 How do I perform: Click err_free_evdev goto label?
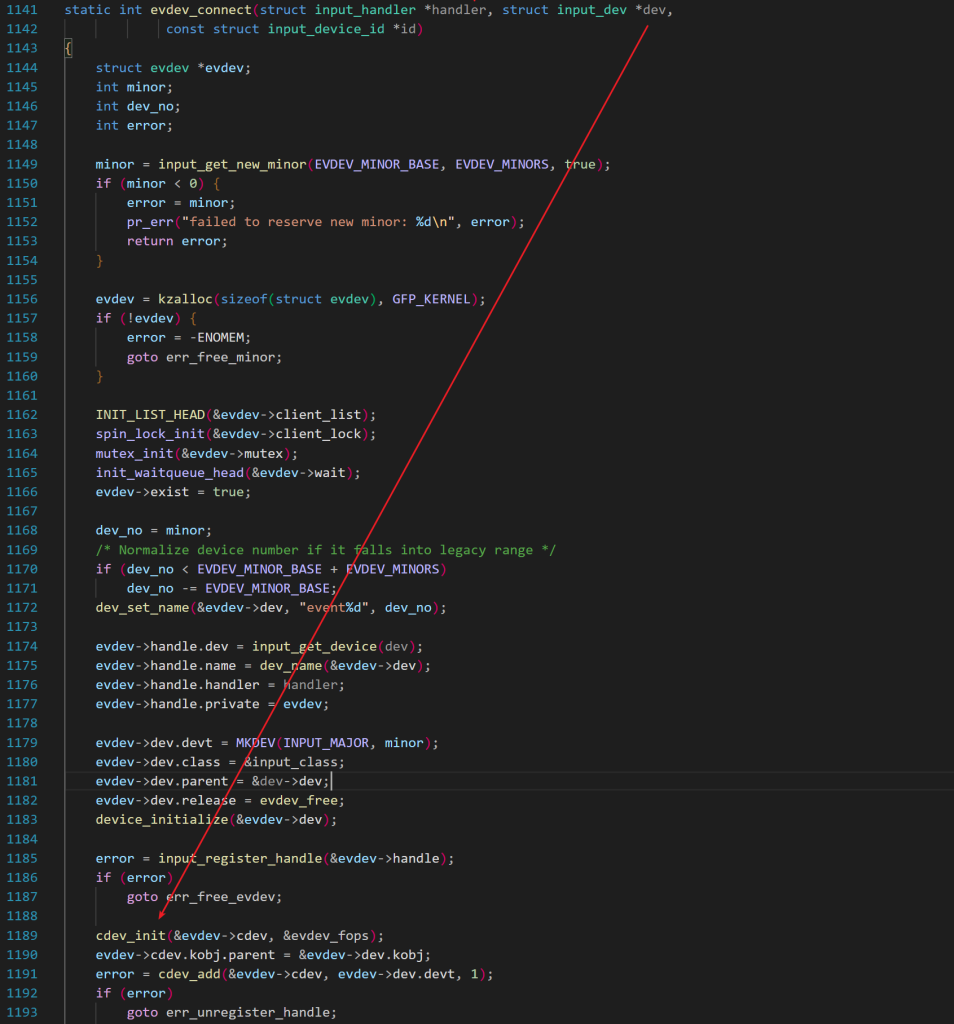(220, 897)
